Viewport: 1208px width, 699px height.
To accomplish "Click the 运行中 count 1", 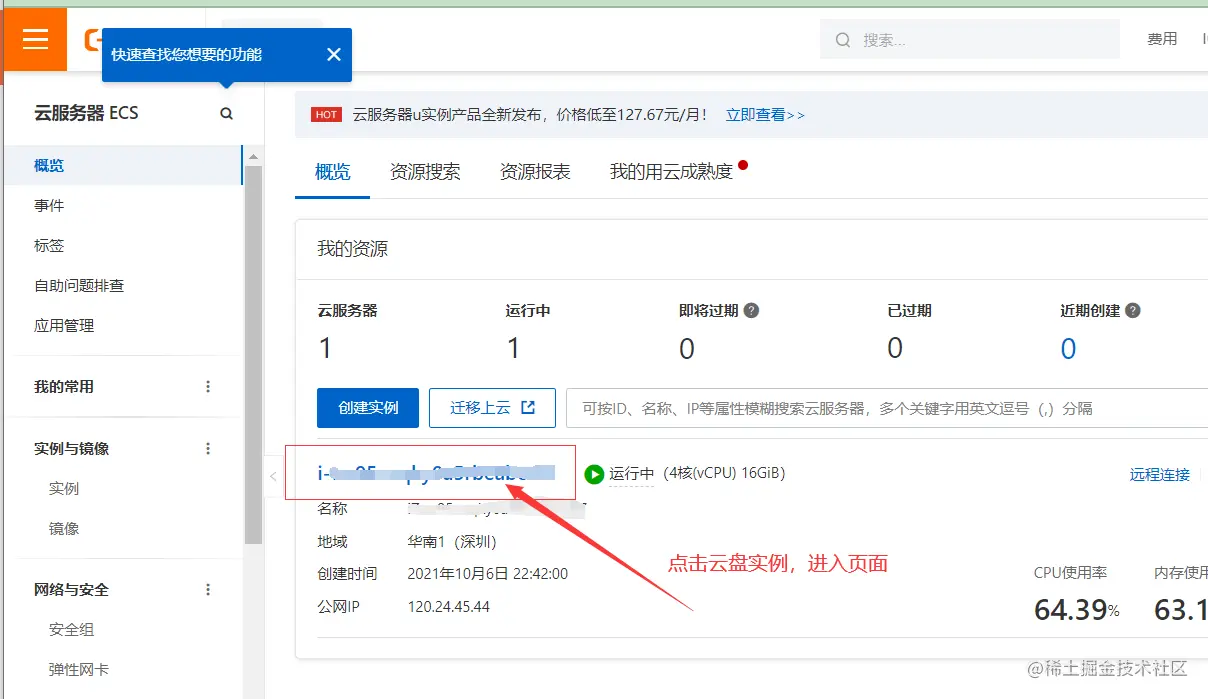I will coord(513,348).
